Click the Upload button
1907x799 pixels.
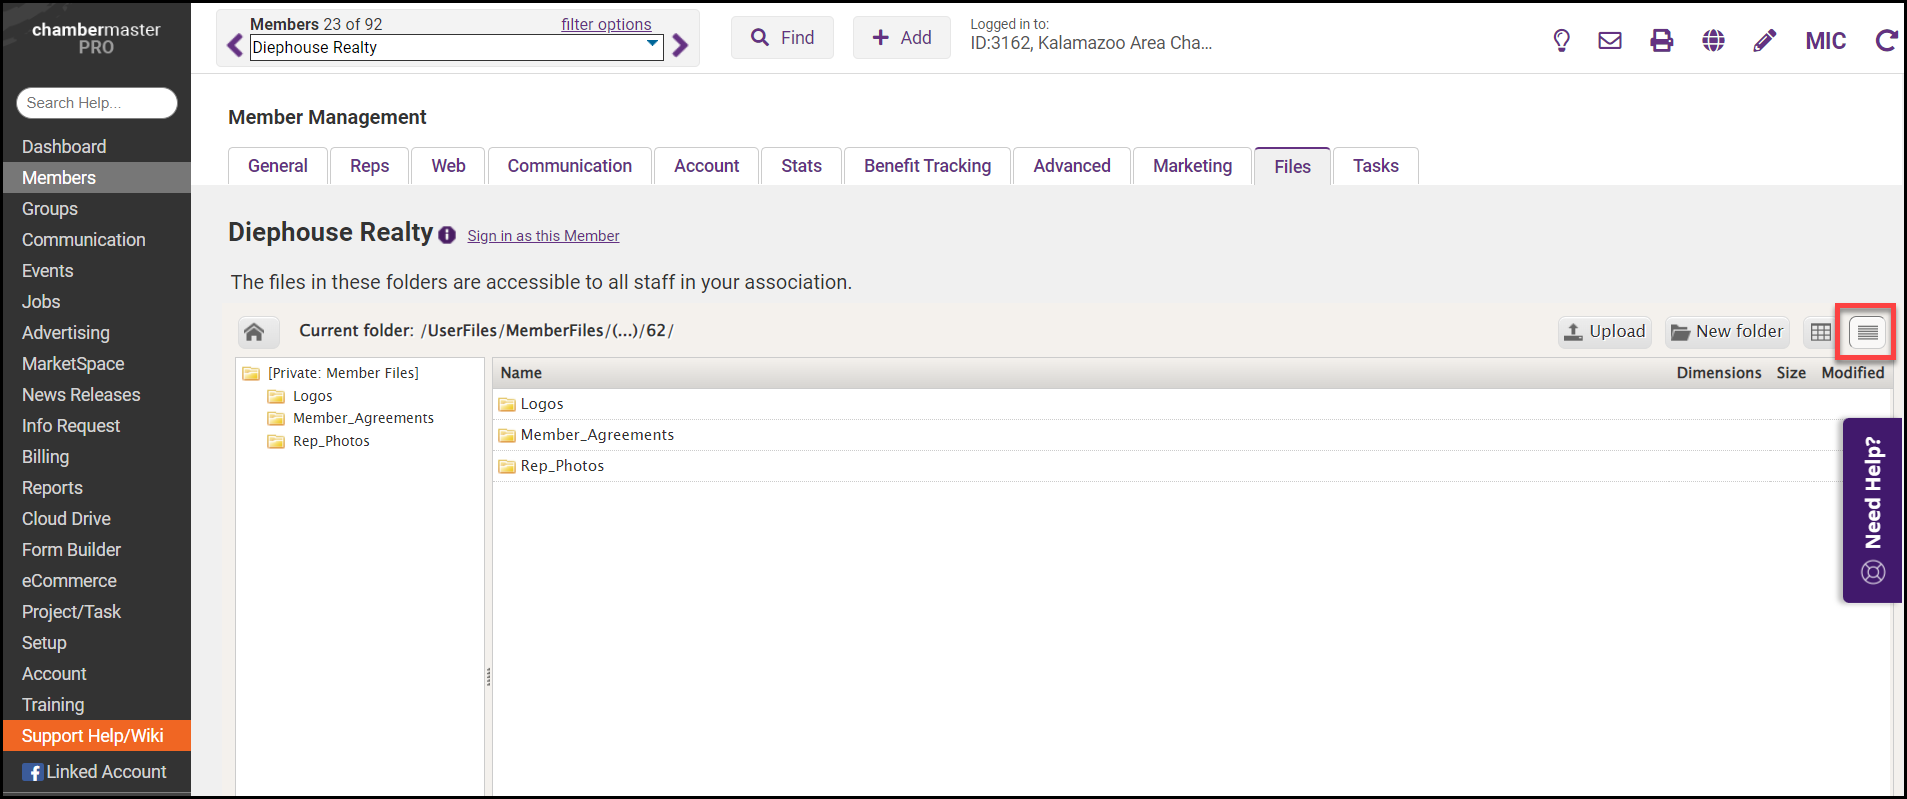pos(1605,332)
